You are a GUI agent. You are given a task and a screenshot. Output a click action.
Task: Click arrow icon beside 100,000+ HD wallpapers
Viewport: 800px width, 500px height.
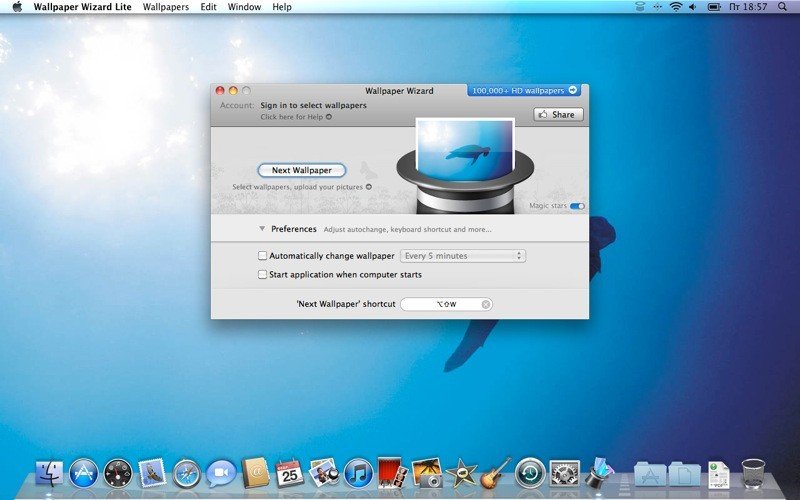click(x=572, y=90)
